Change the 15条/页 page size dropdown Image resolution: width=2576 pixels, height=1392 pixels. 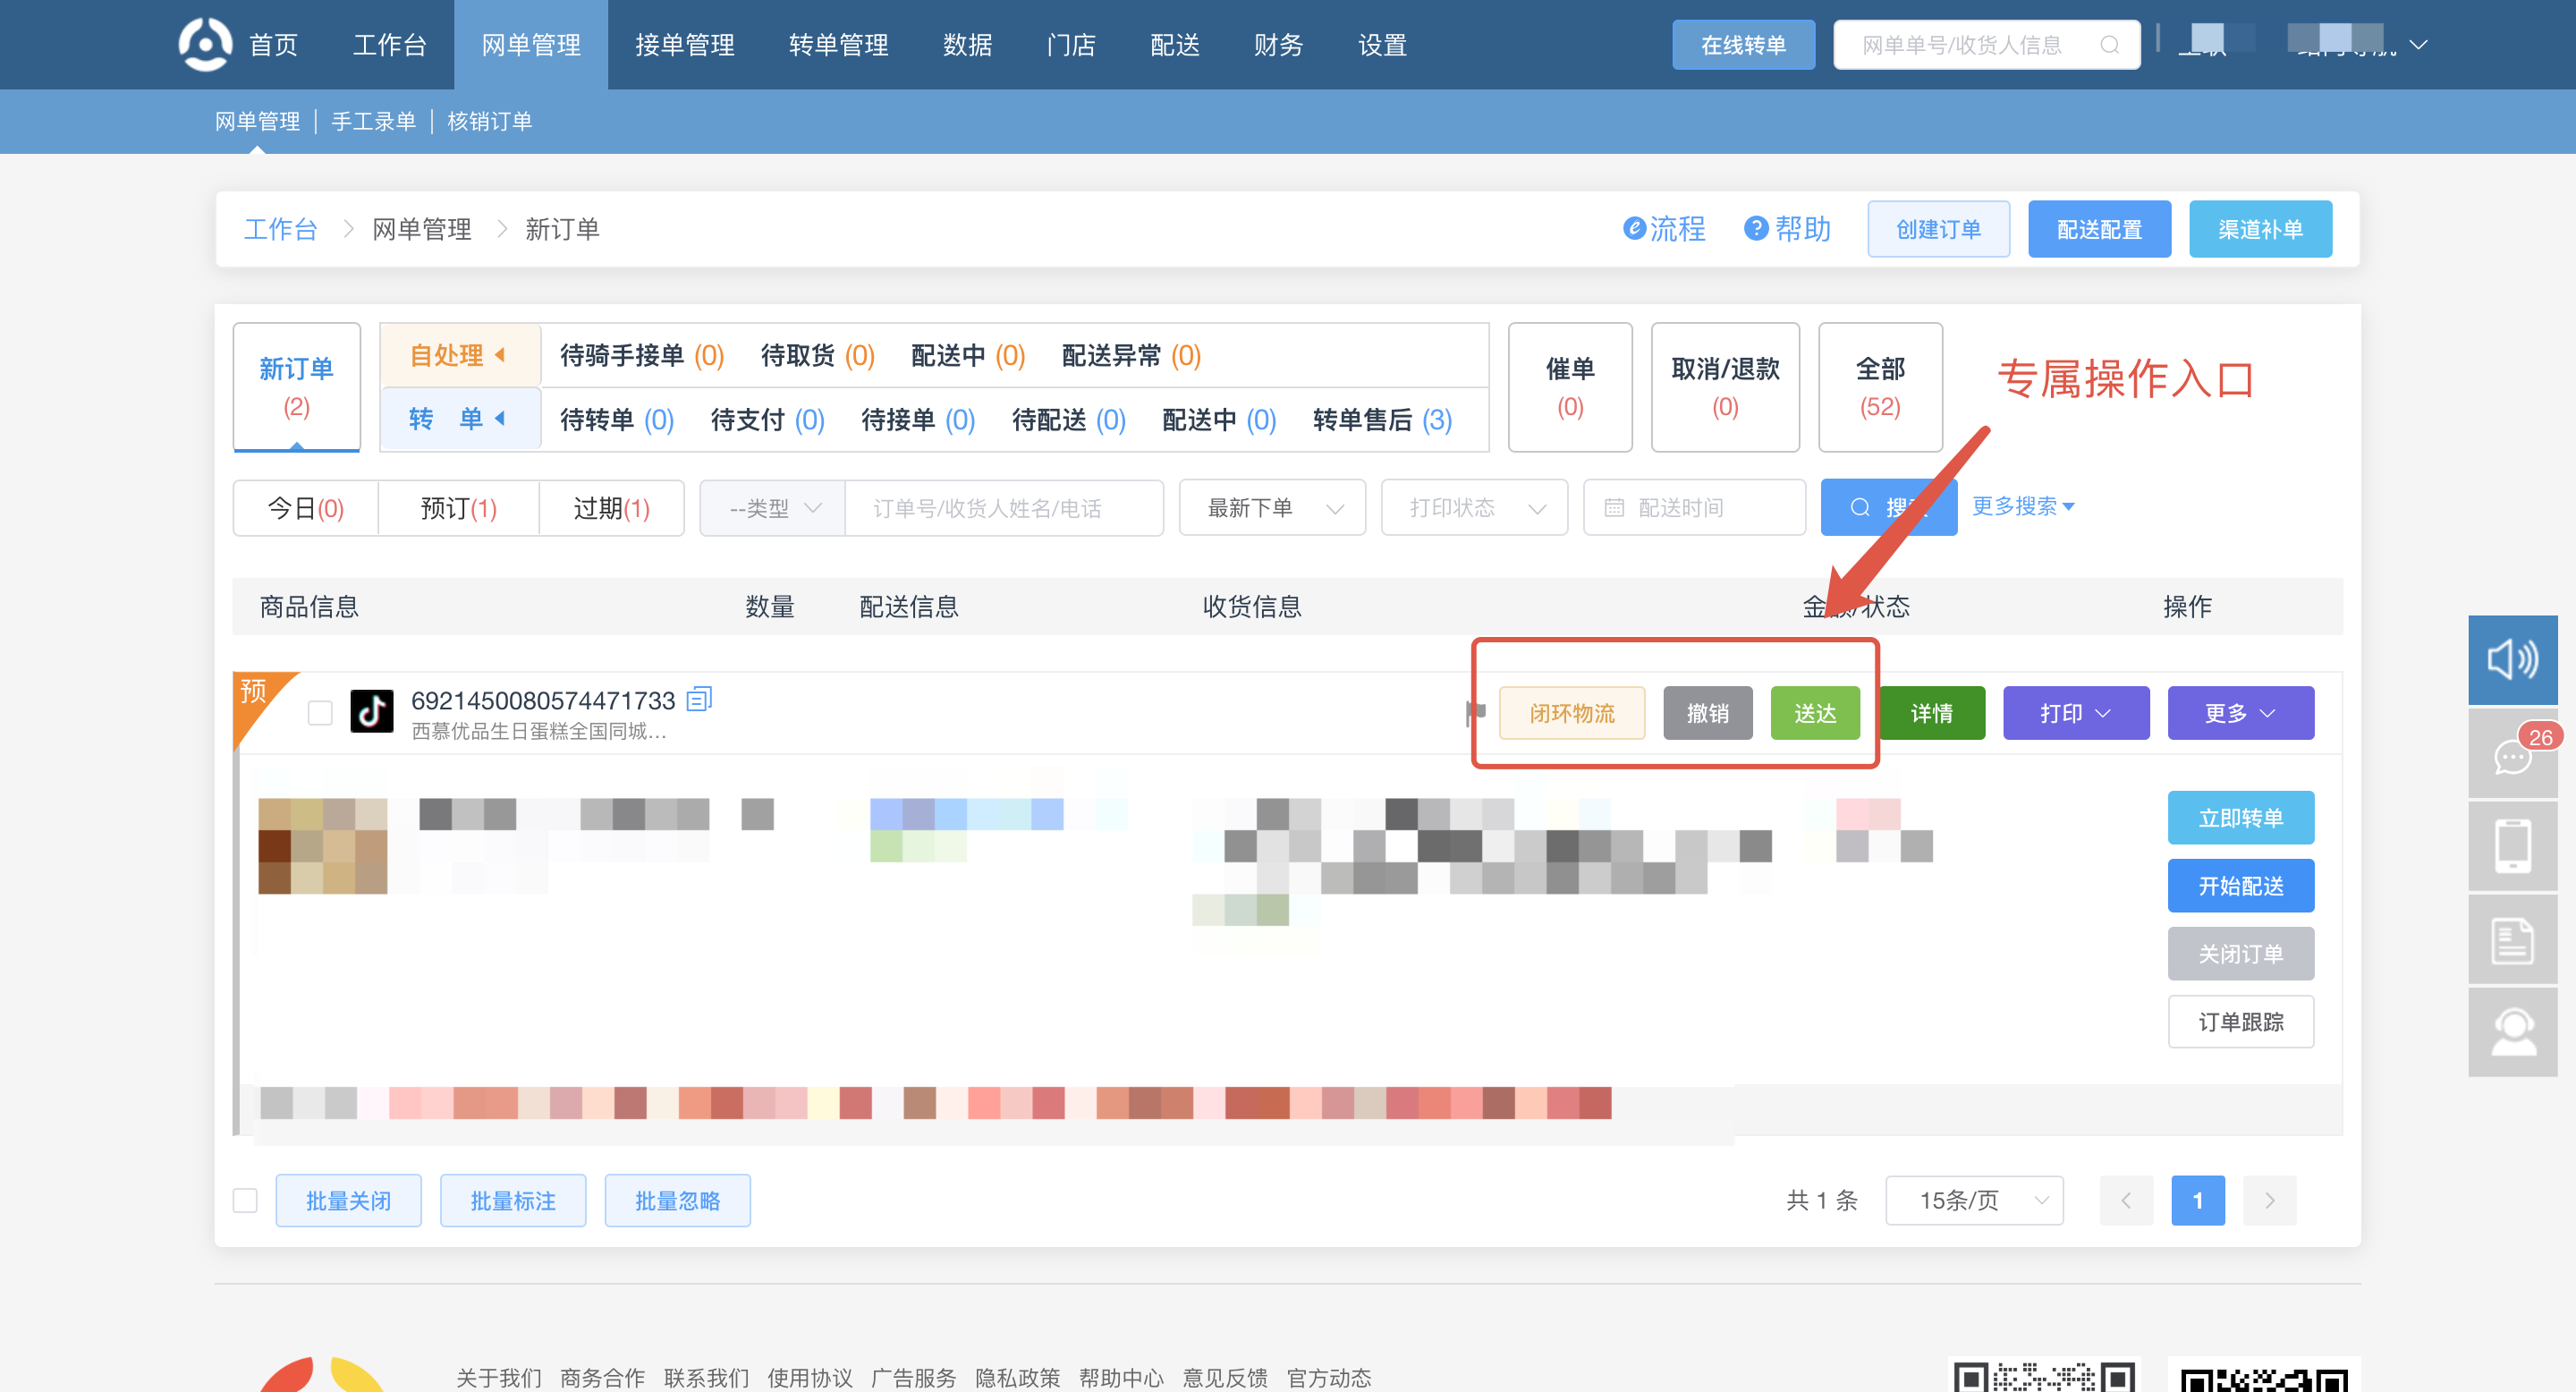(x=1974, y=1200)
